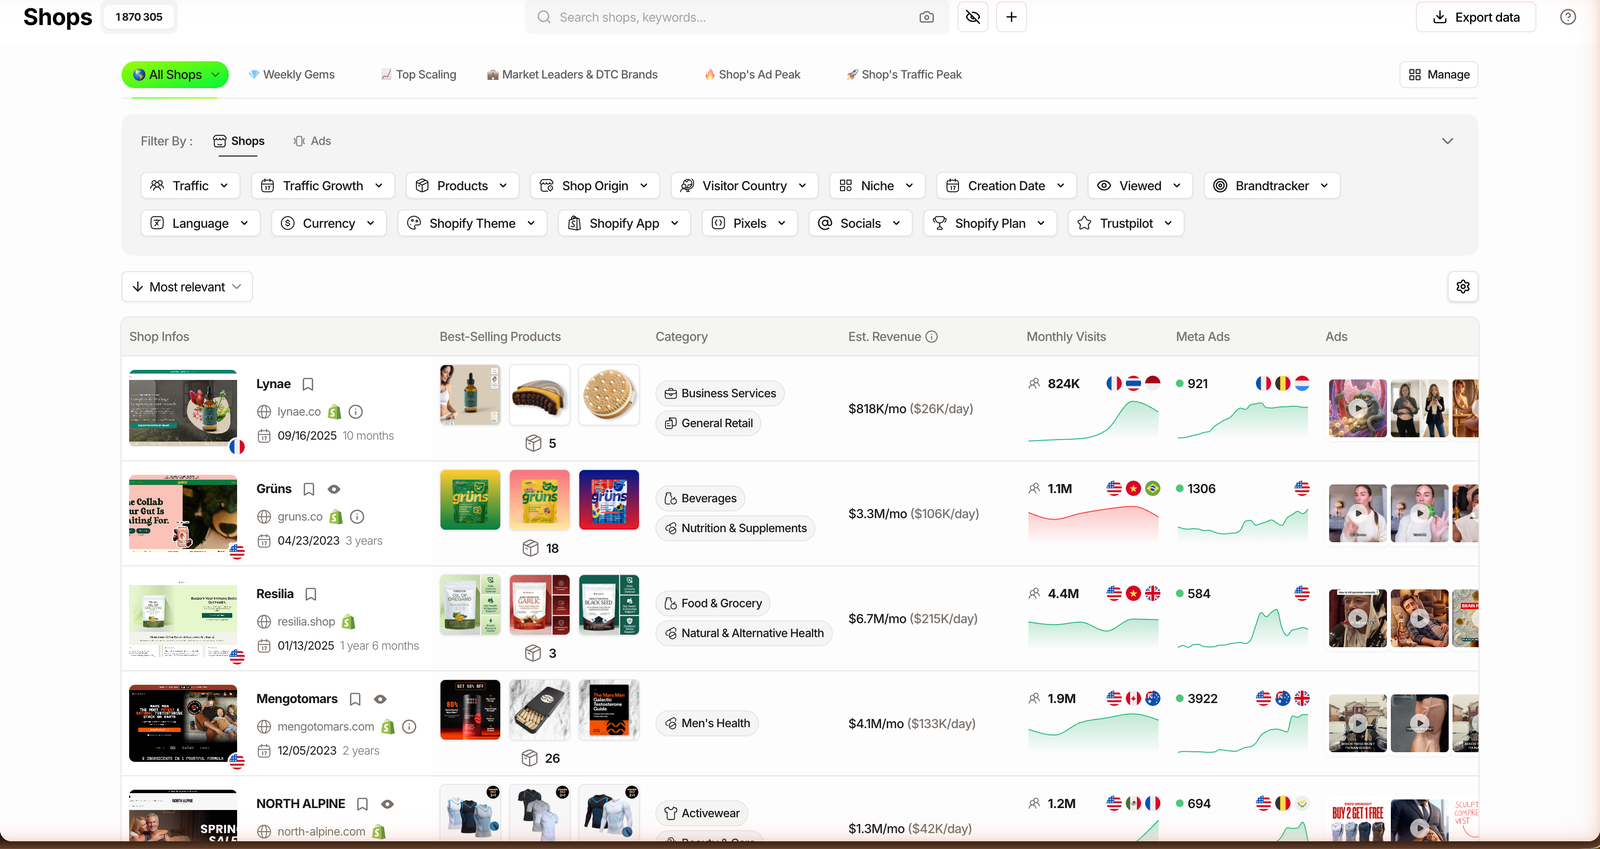This screenshot has width=1600, height=849.
Task: Open the lynae.co link
Action: 299,412
